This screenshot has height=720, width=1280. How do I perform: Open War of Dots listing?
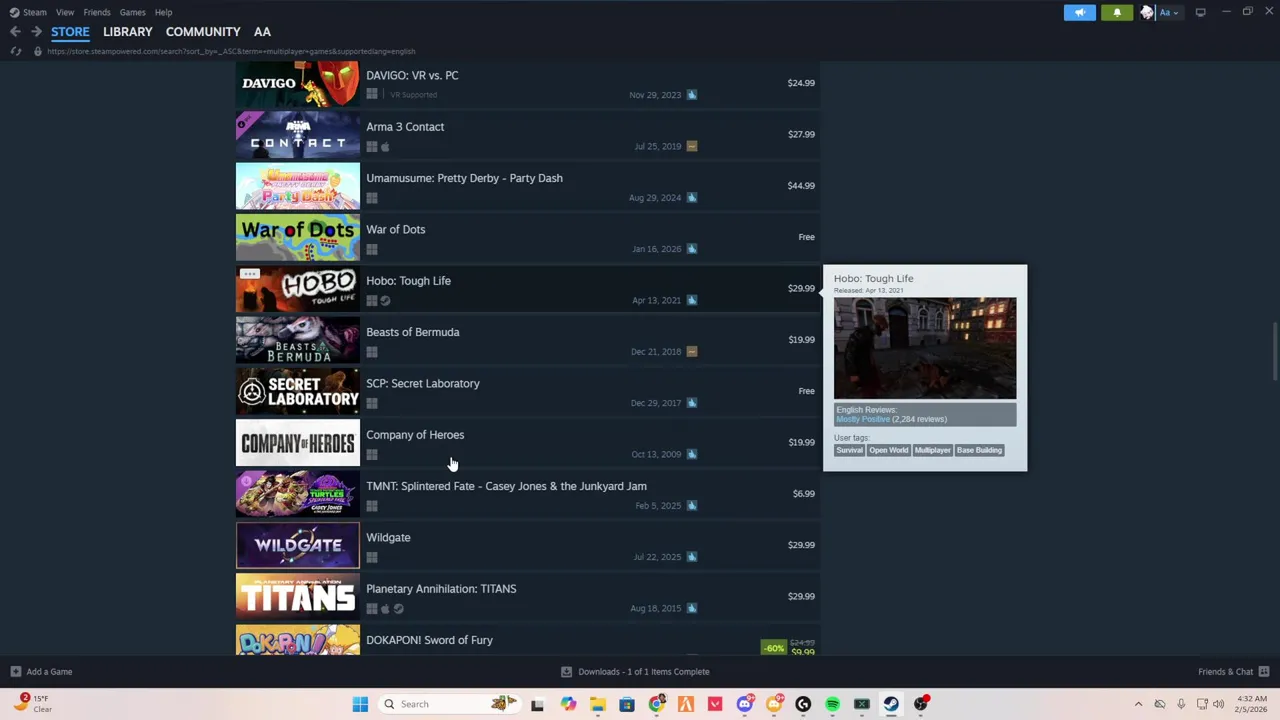coord(528,238)
